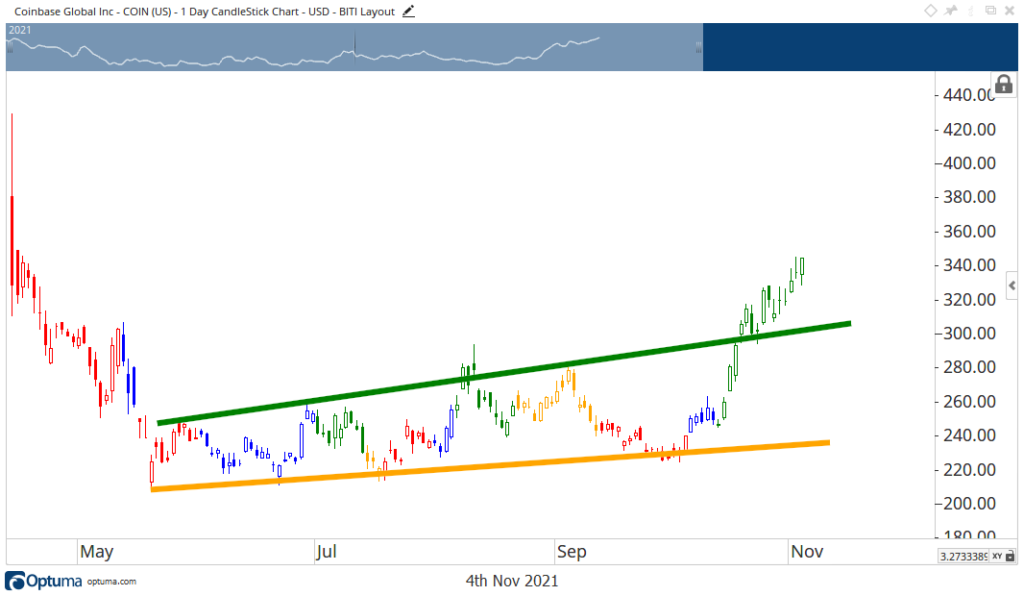Click the 440.00 price scale label
Image resolution: width=1024 pixels, height=596 pixels.
969,95
